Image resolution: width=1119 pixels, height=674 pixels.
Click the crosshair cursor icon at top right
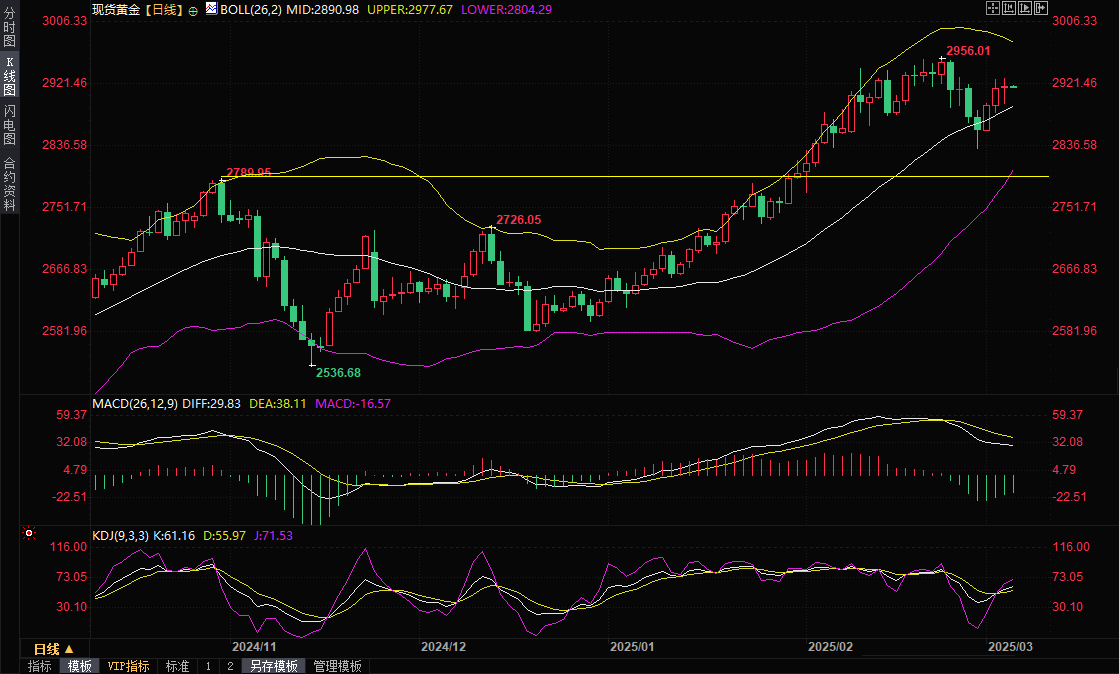click(992, 8)
